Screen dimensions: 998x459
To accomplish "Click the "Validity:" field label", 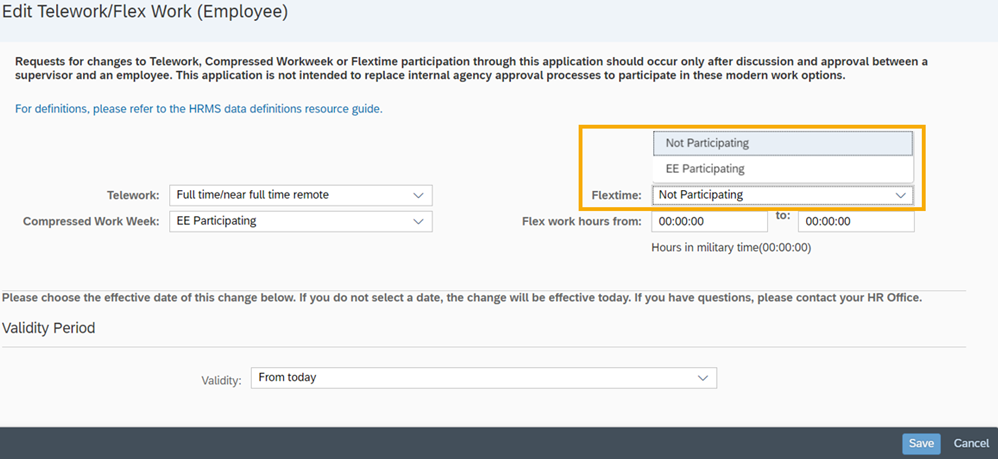I will (221, 380).
